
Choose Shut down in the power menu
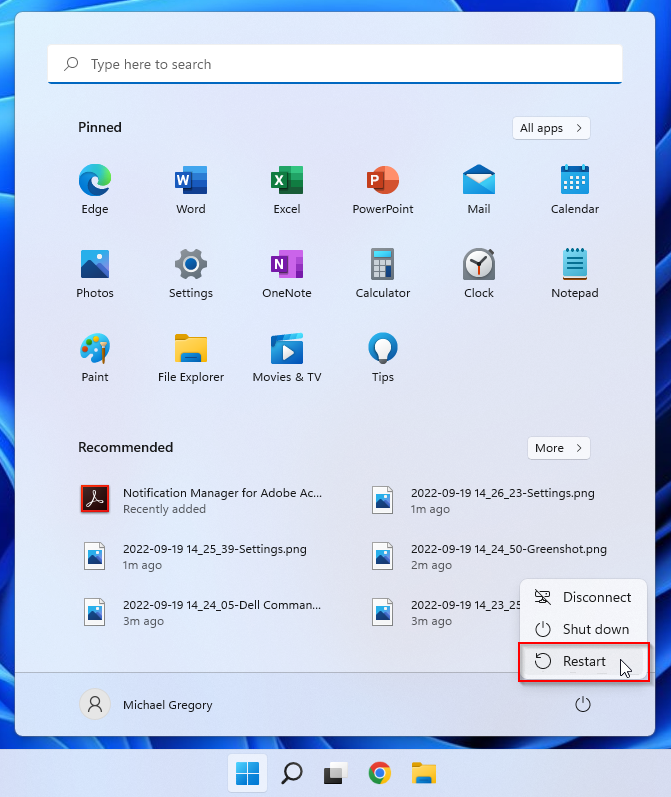(x=583, y=629)
